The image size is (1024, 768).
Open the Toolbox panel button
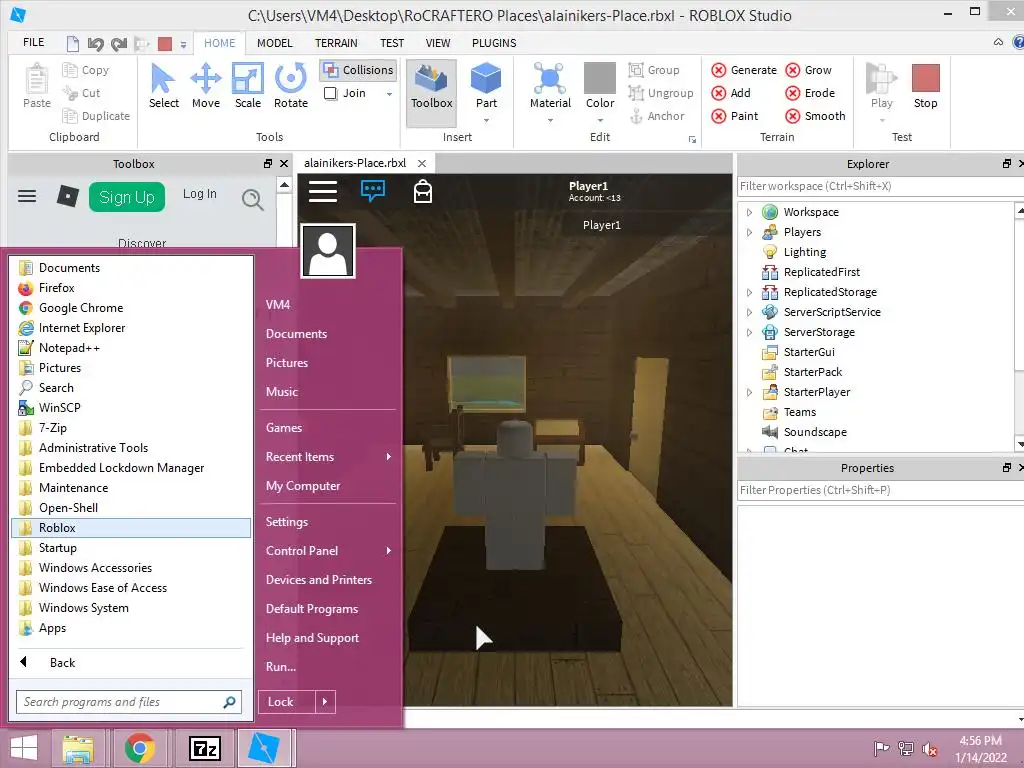coord(431,91)
